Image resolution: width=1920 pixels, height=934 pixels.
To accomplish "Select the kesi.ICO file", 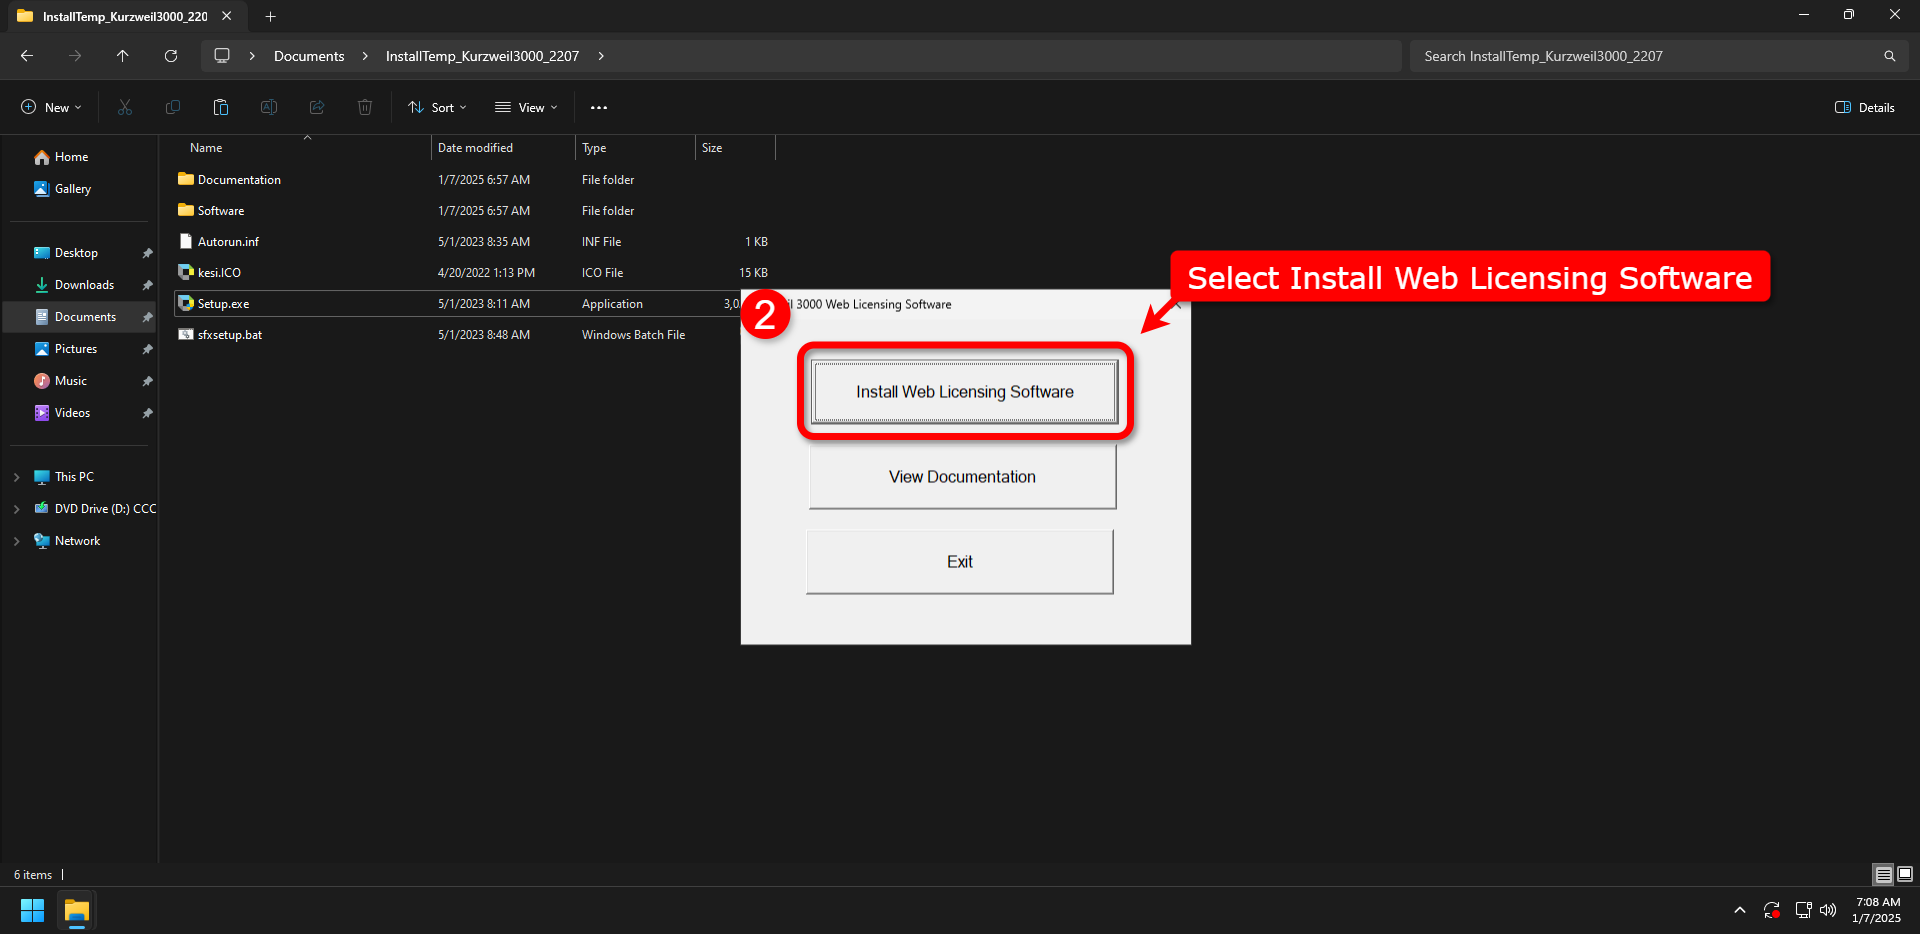I will pyautogui.click(x=219, y=273).
